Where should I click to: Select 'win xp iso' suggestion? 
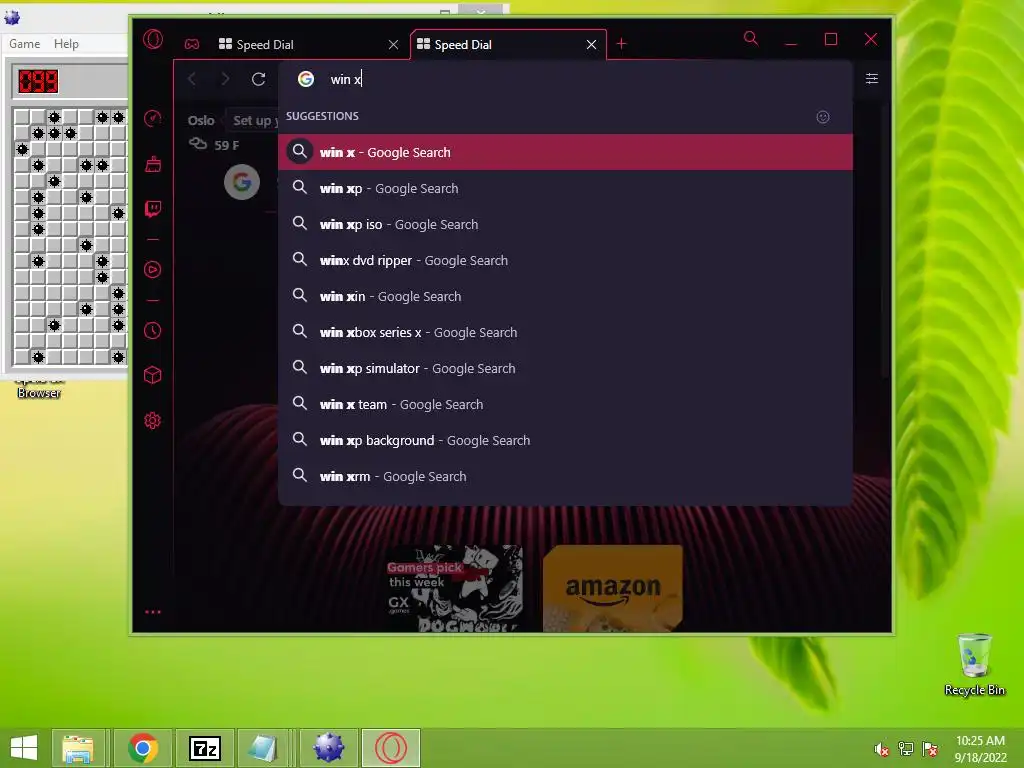[566, 224]
